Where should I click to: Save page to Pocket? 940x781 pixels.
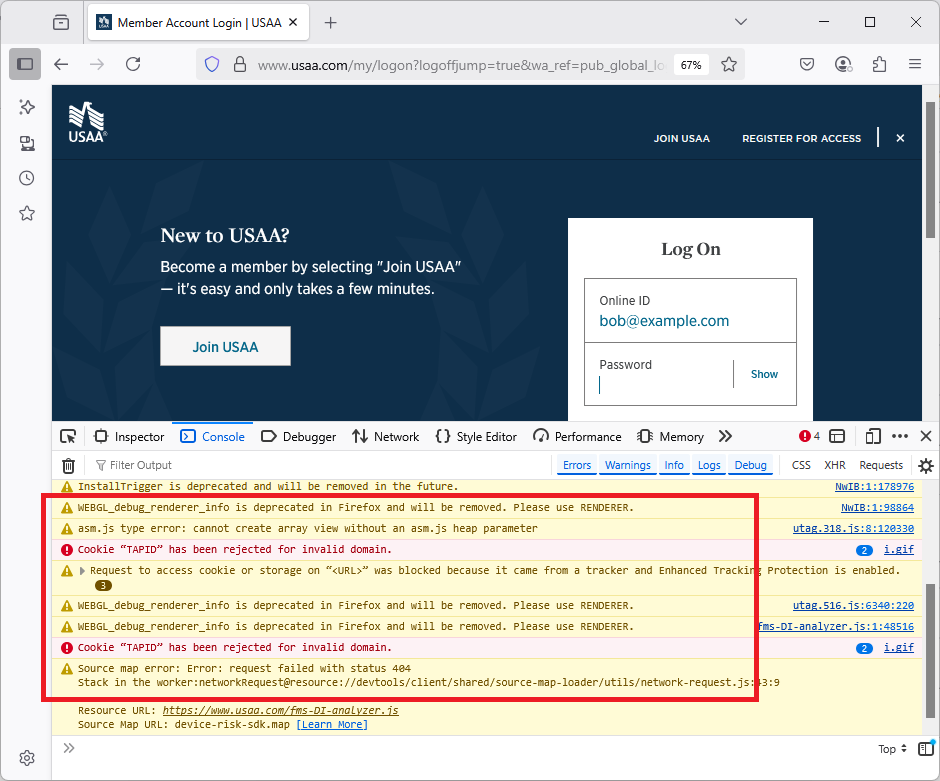[807, 64]
